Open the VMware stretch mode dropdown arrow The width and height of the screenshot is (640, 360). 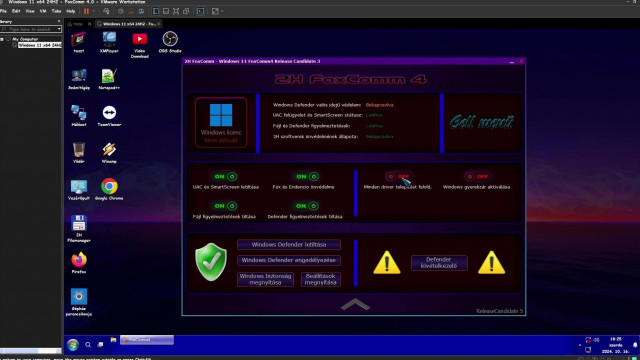[x=222, y=11]
